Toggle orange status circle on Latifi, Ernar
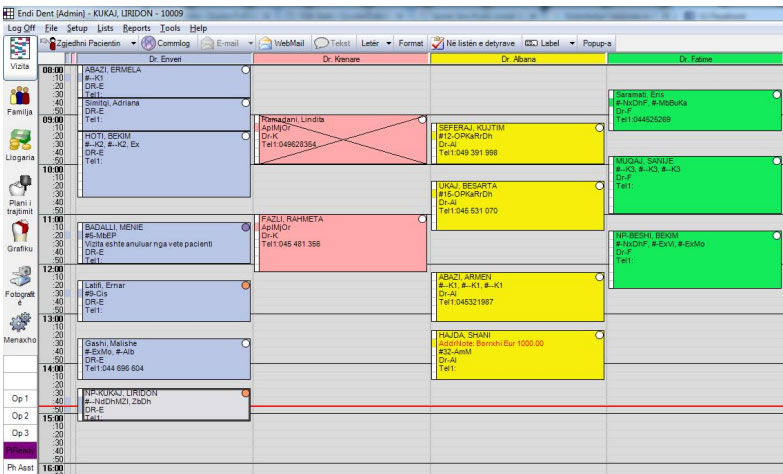Viewport: 783px width, 474px height. (245, 286)
